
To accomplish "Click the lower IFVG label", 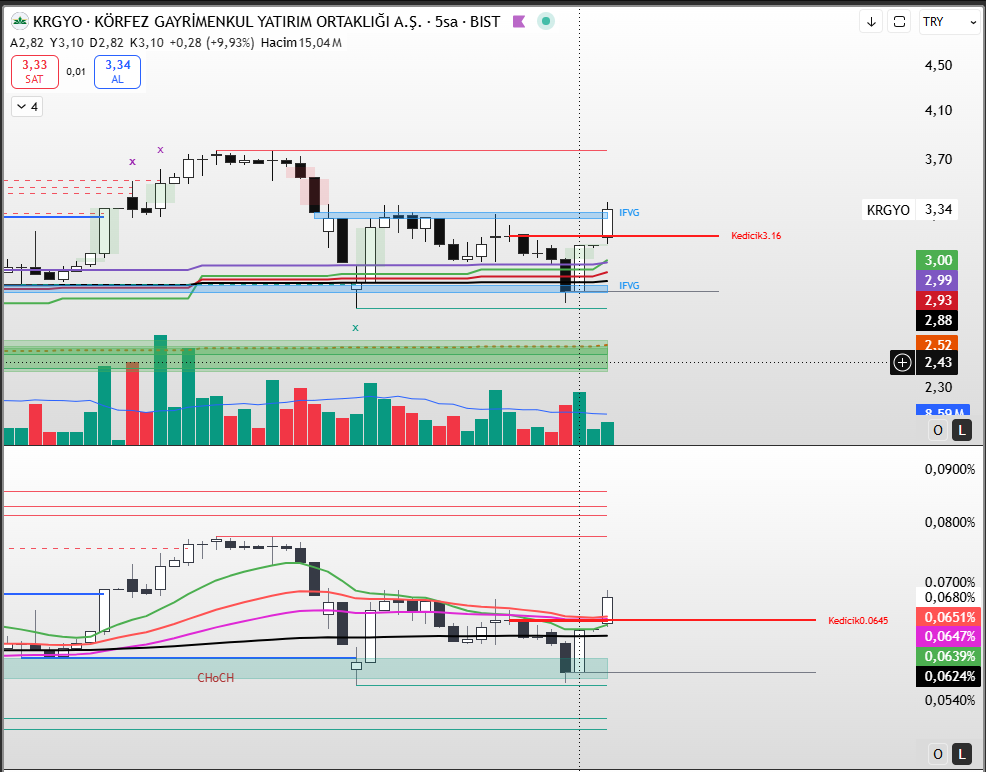I will pyautogui.click(x=629, y=286).
